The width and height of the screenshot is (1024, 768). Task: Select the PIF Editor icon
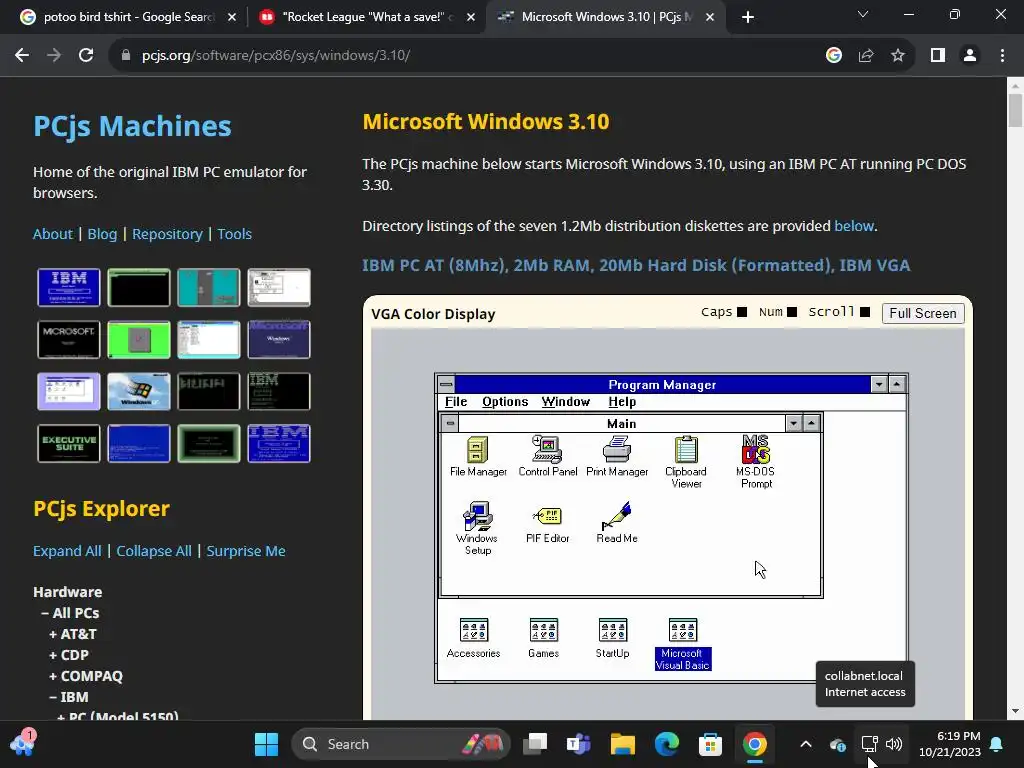(x=547, y=523)
